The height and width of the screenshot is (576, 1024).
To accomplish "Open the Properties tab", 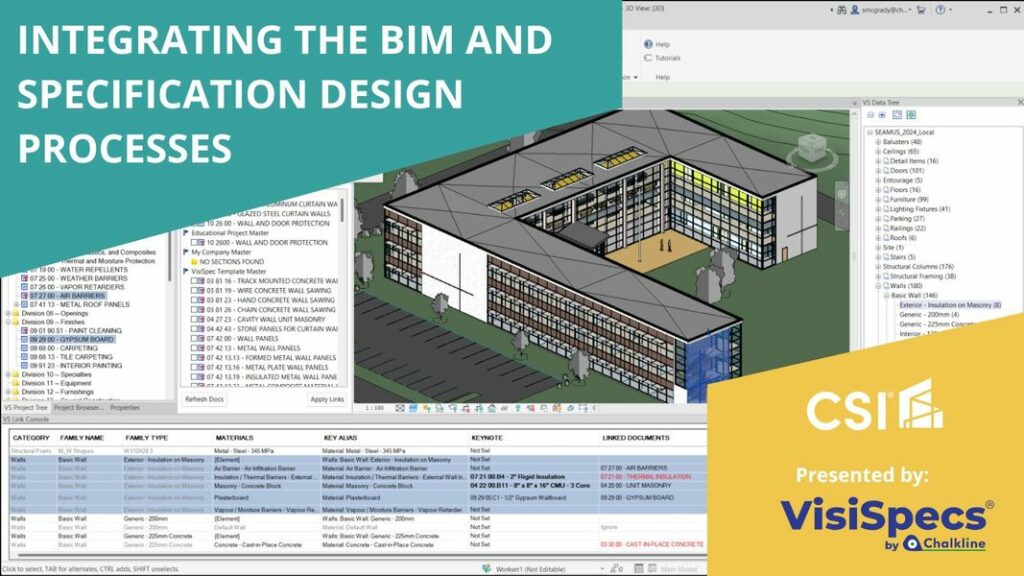I will (125, 407).
